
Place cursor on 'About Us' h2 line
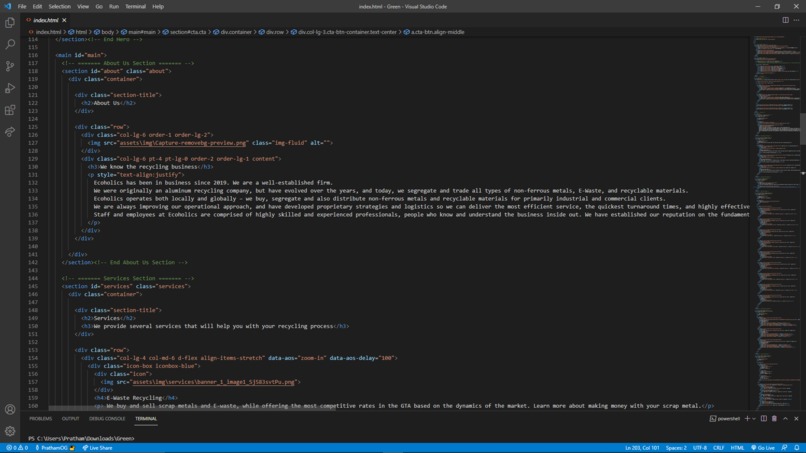point(108,103)
